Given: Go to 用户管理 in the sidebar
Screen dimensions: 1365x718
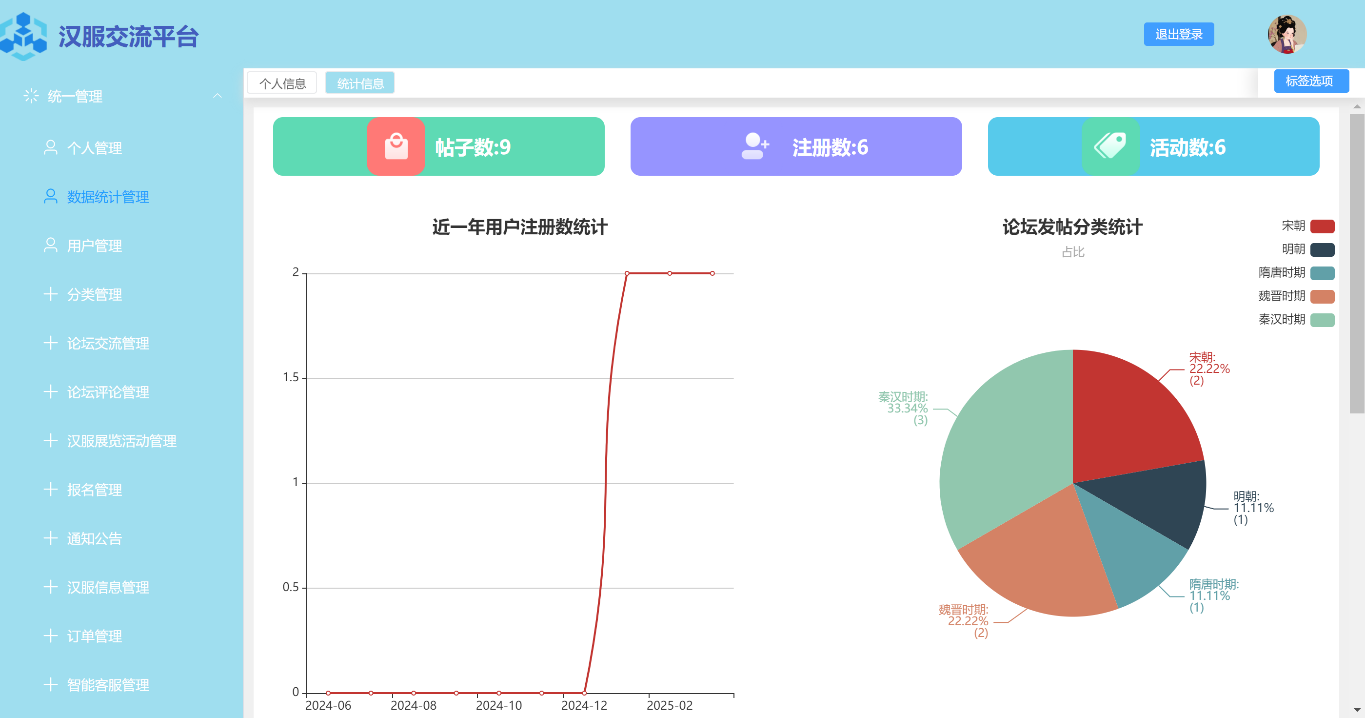Looking at the screenshot, I should coord(121,246).
